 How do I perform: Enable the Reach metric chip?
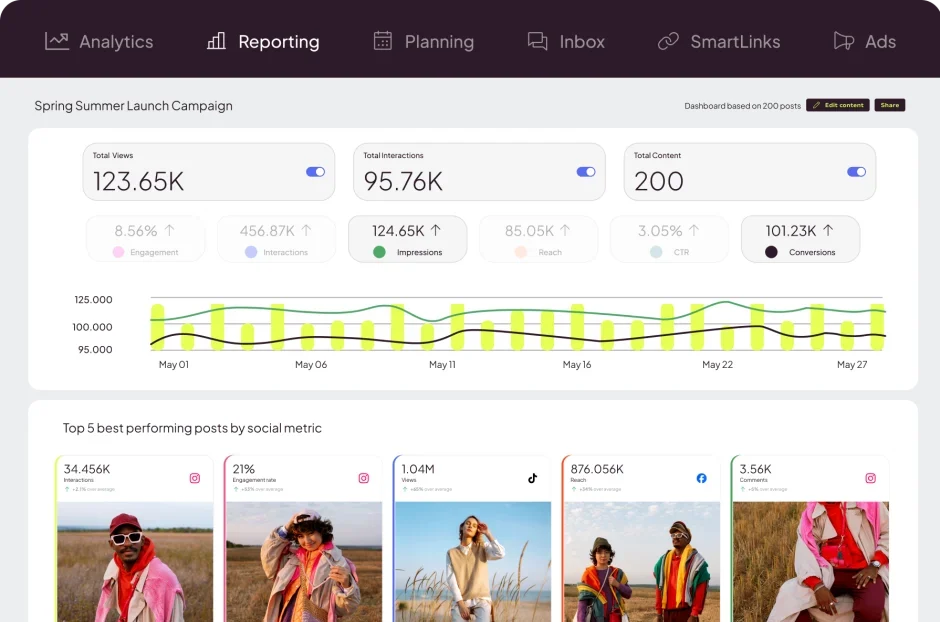coord(538,239)
